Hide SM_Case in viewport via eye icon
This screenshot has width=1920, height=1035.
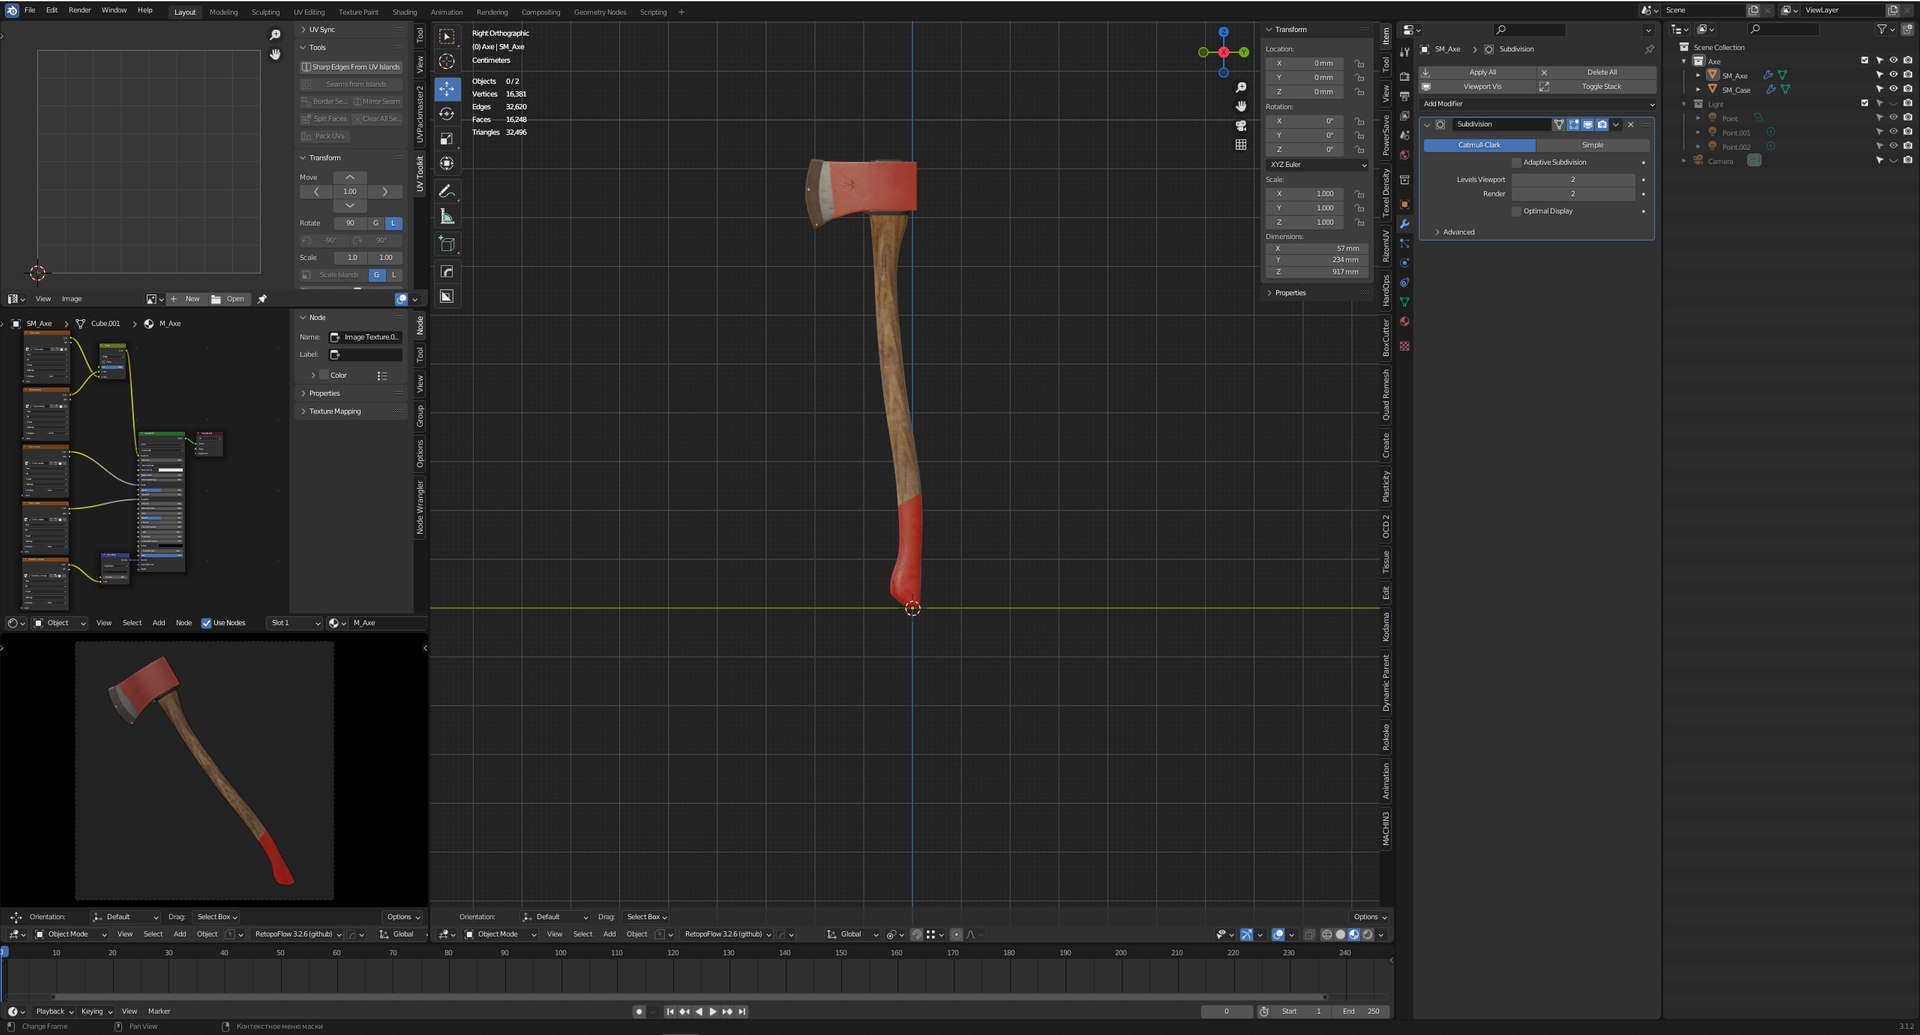(1893, 90)
